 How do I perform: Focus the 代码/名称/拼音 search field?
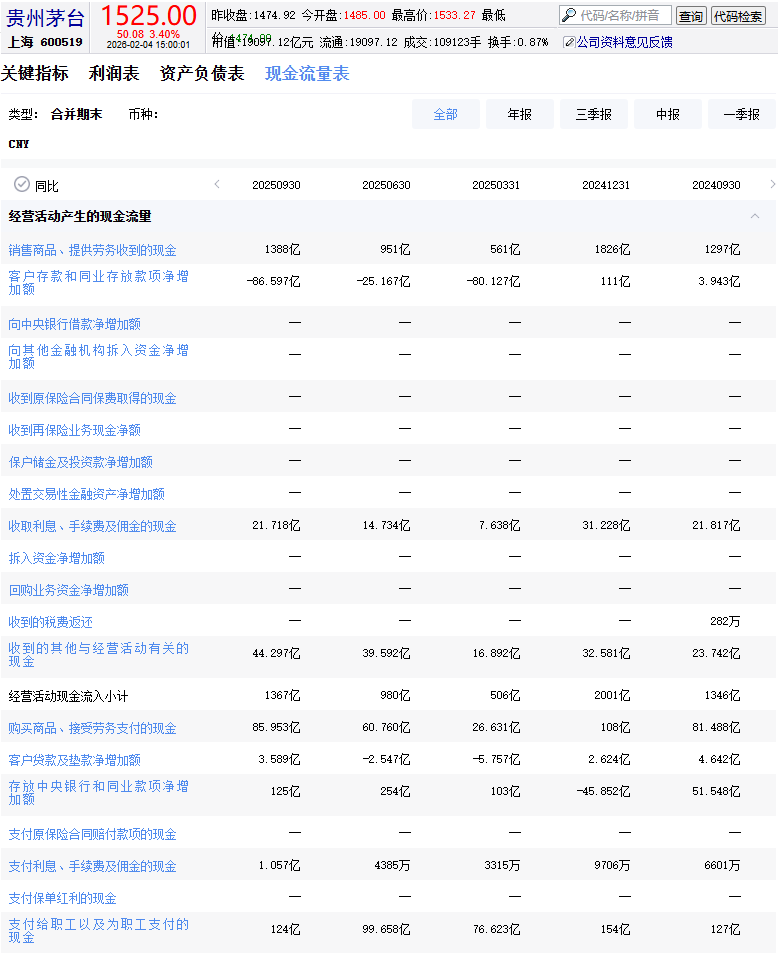tap(623, 16)
